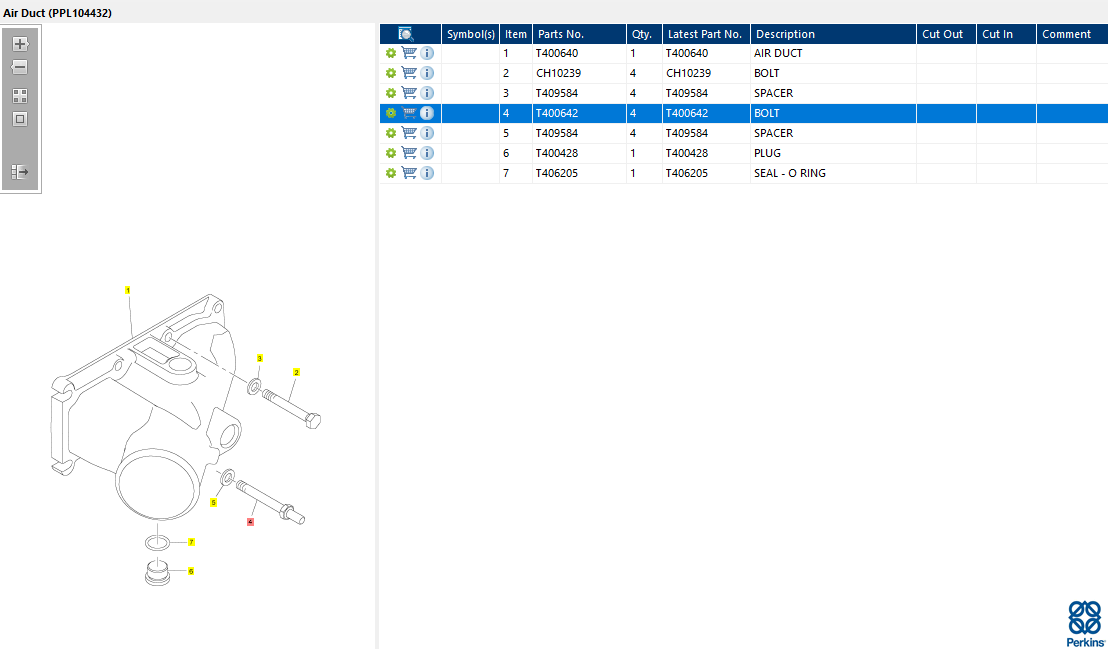
Task: Select callout 2 bolt label in diagram
Action: [297, 372]
